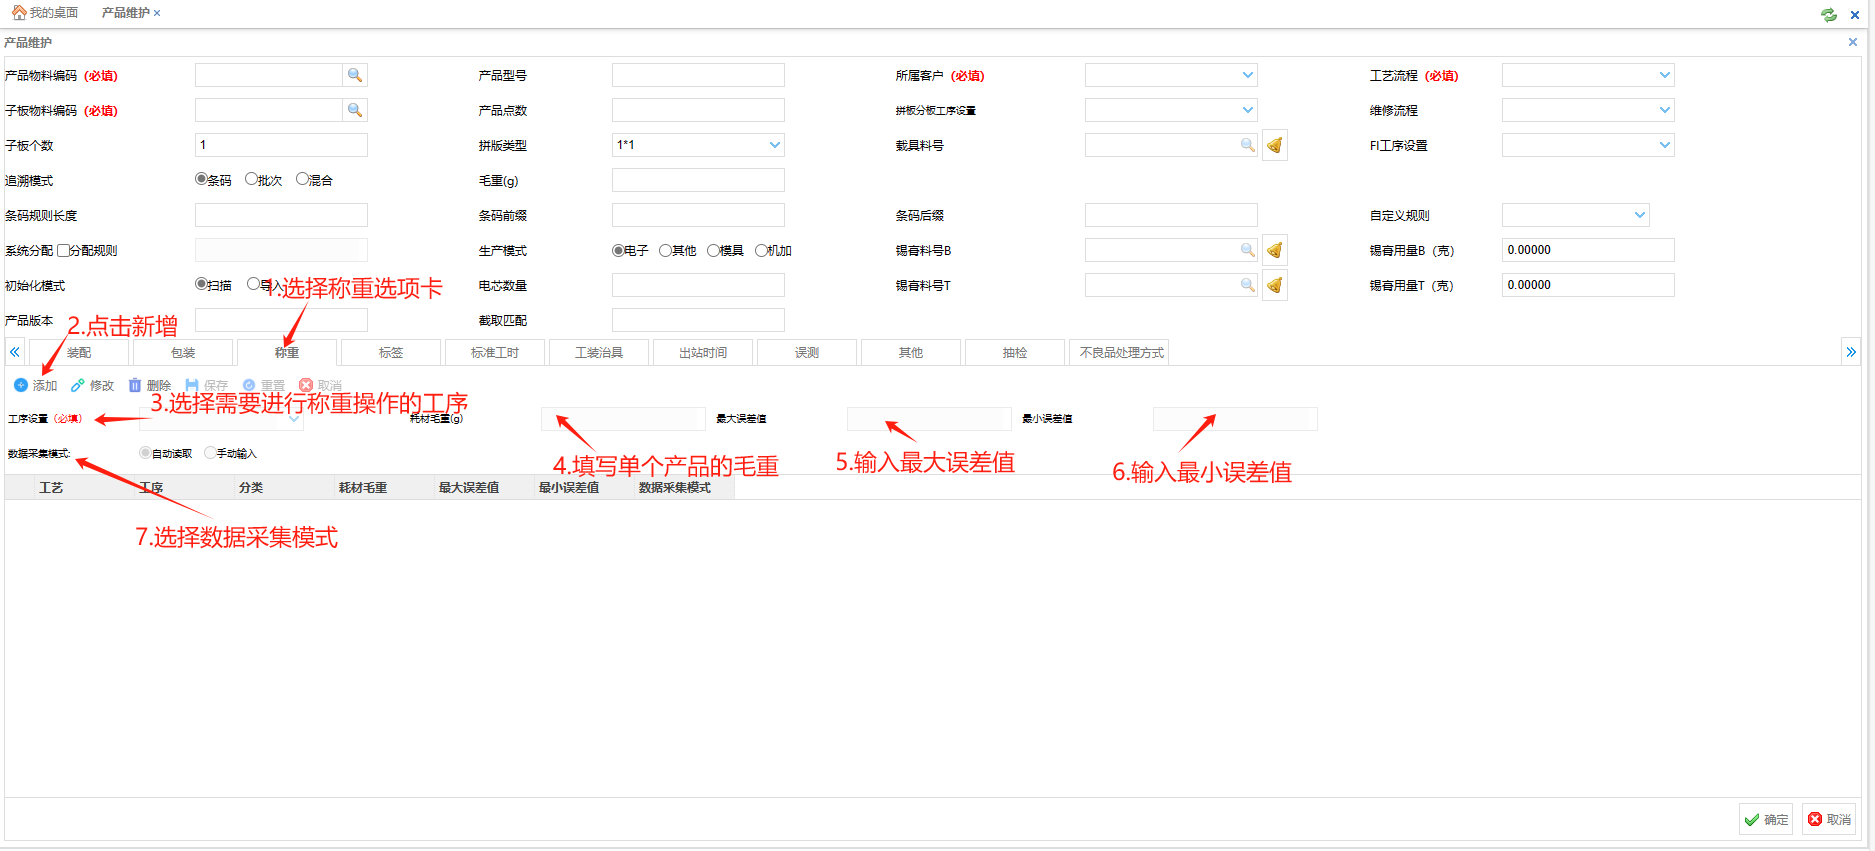The height and width of the screenshot is (851, 1875).
Task: Open the 工艺流程 dropdown list
Action: click(x=1664, y=75)
